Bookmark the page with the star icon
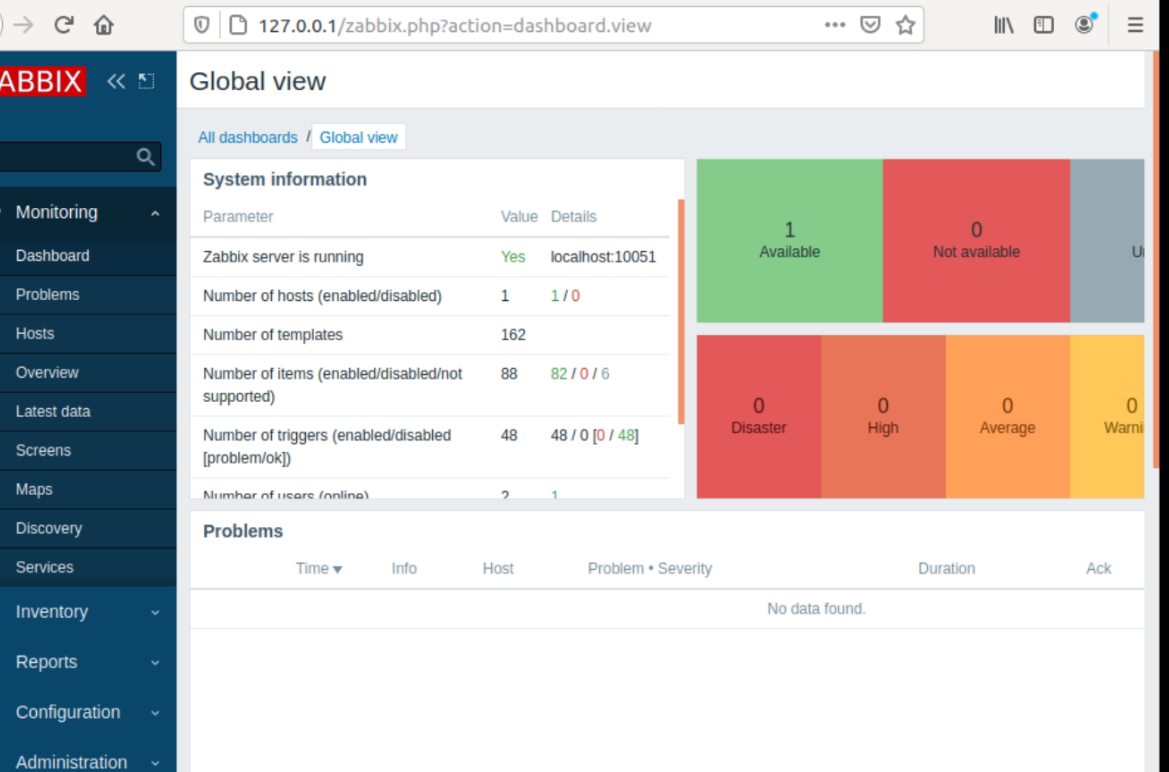Screen dimensions: 1169x772 pos(905,24)
